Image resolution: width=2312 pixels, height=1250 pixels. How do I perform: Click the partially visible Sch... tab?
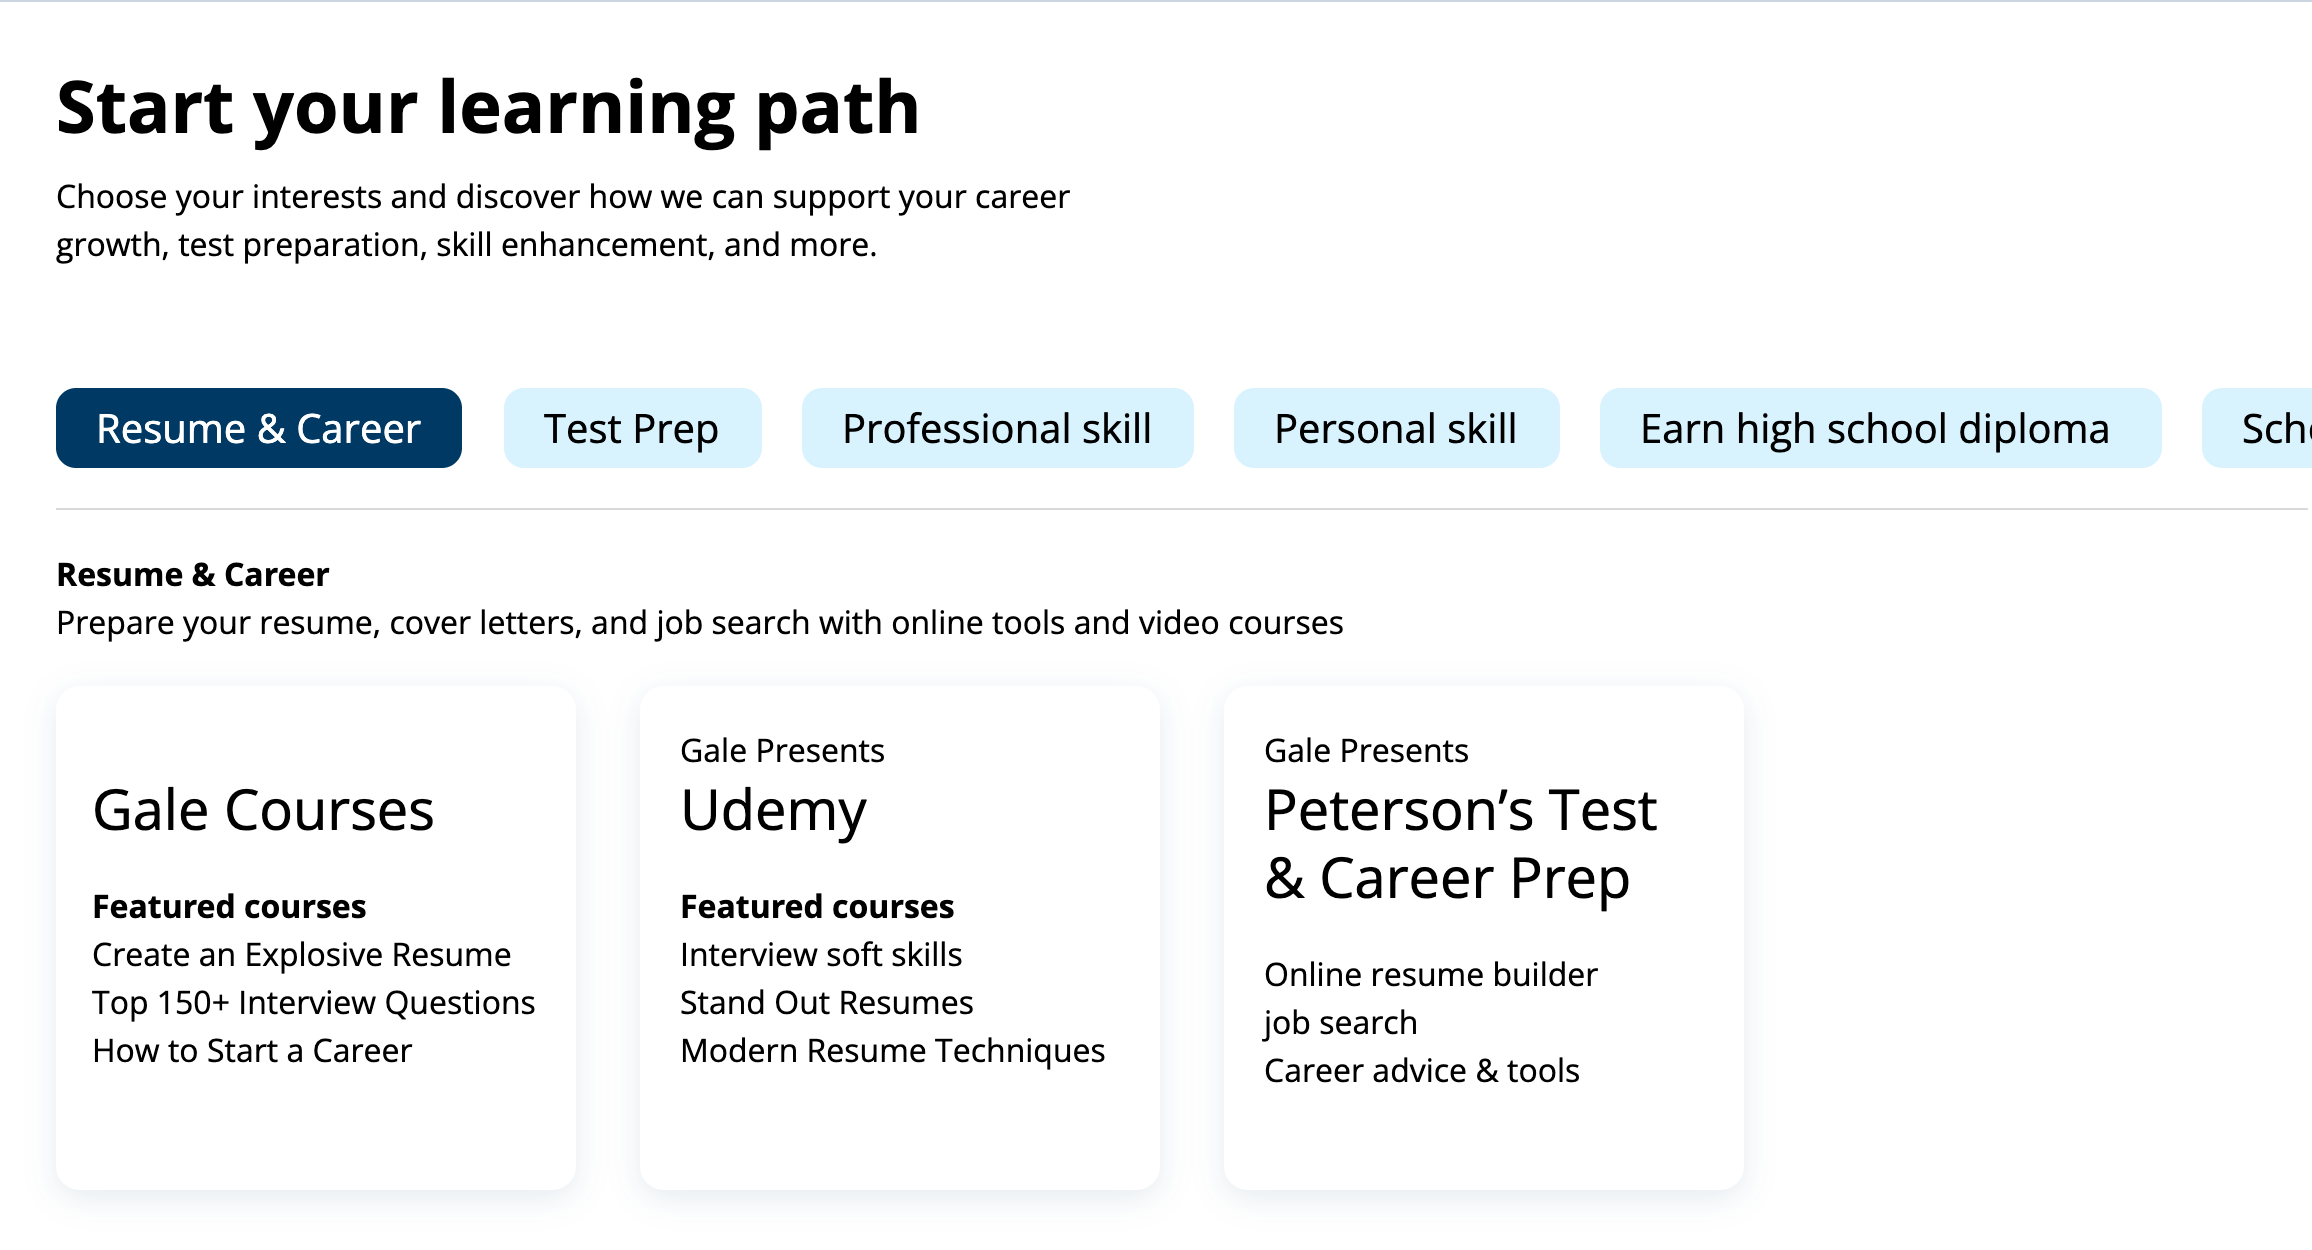(x=2258, y=428)
